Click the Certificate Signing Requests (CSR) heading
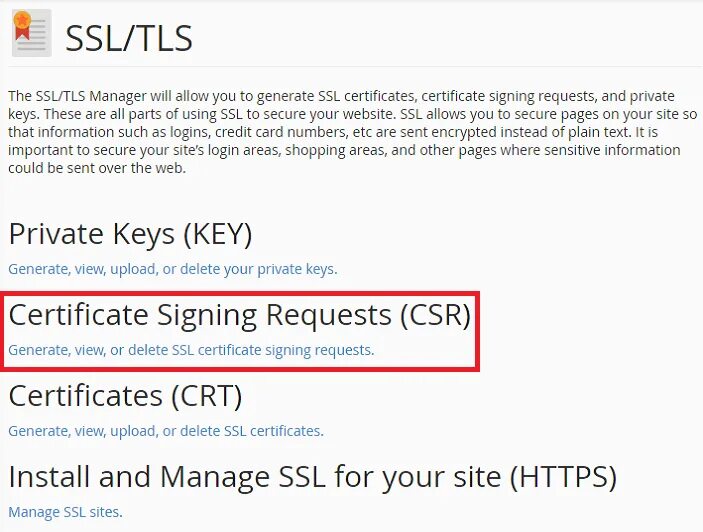 [x=240, y=315]
